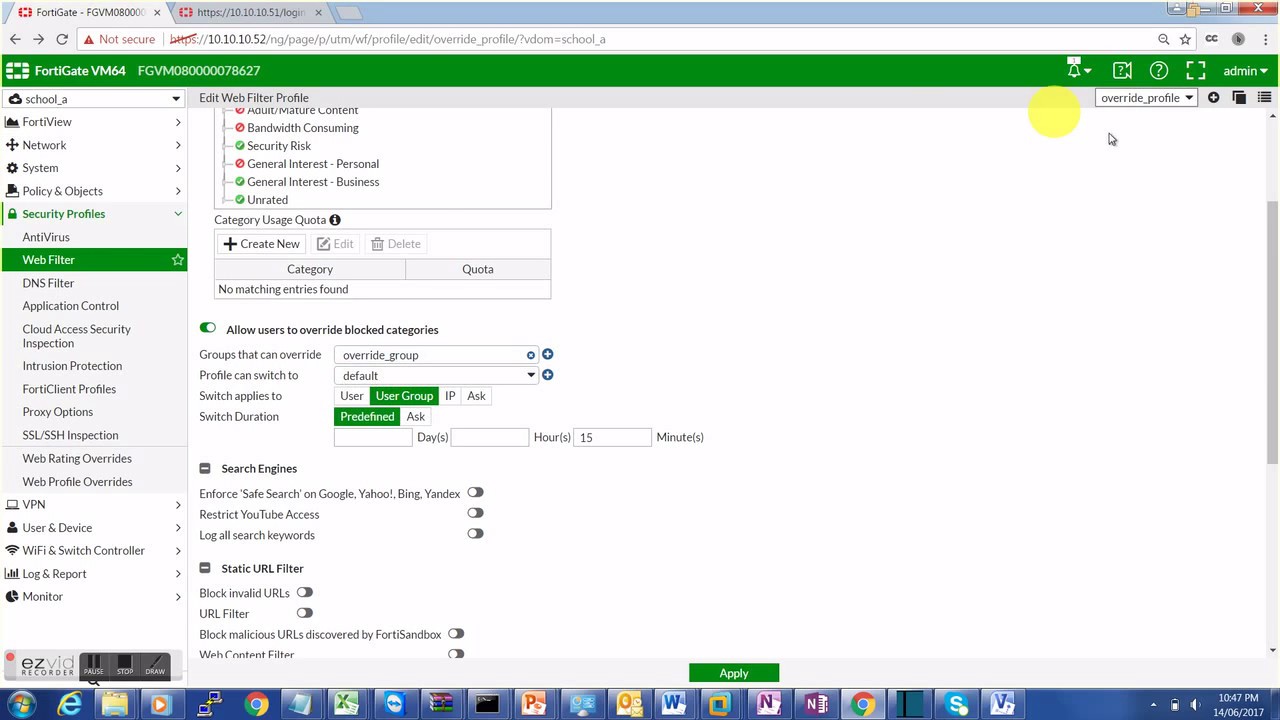The image size is (1280, 720).
Task: Go back in browser
Action: pyautogui.click(x=14, y=39)
